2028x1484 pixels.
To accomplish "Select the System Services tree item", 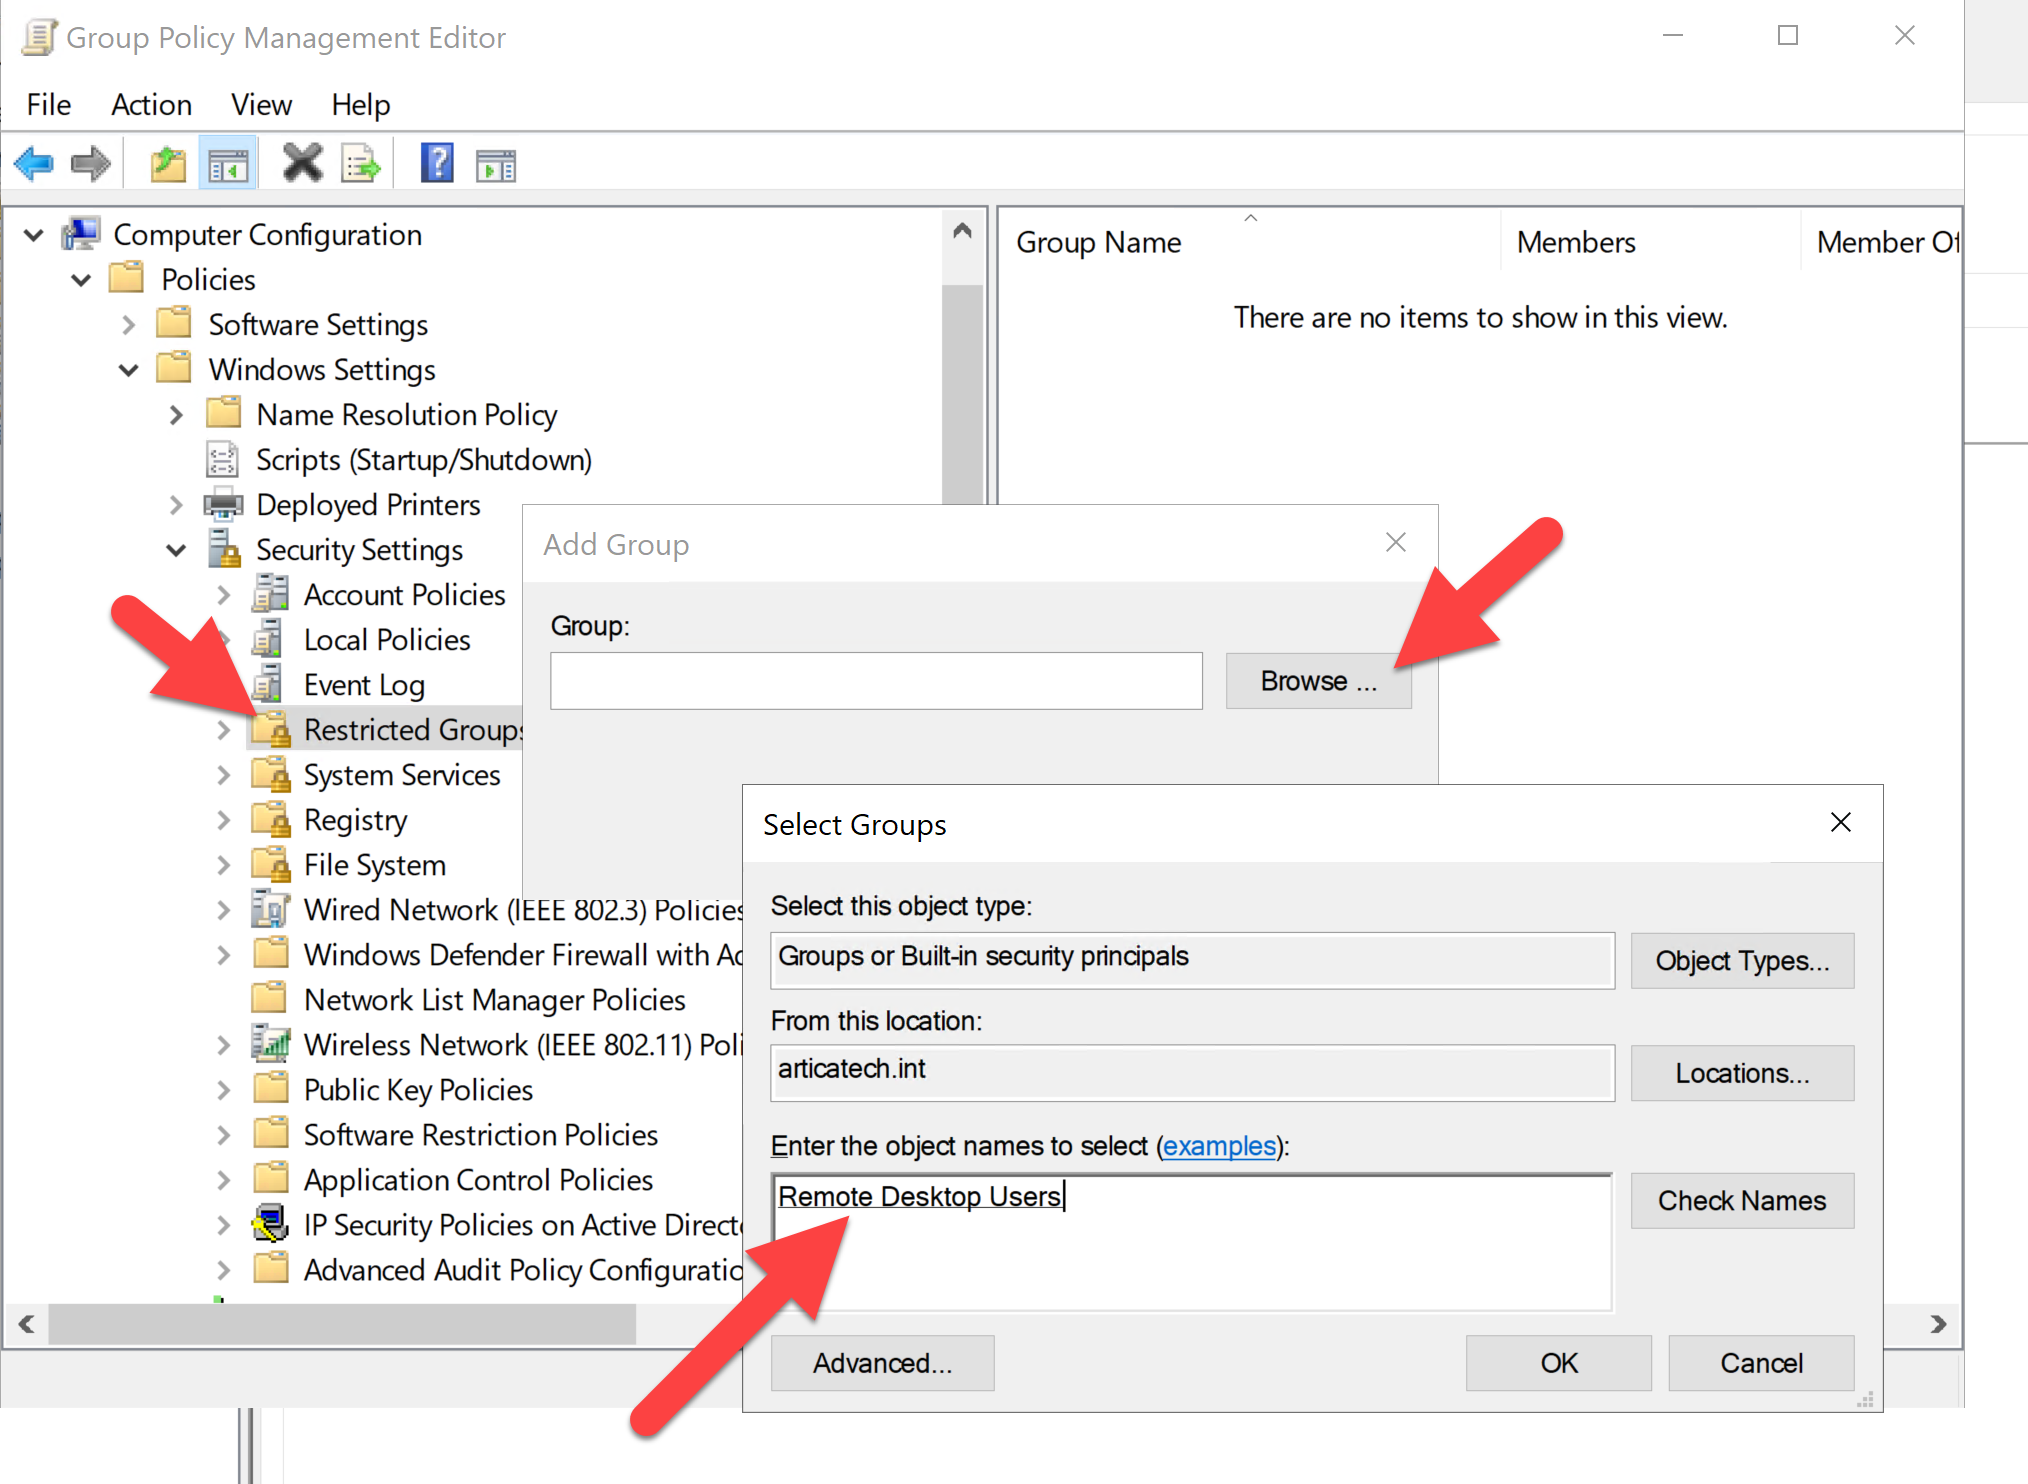I will coord(401,775).
